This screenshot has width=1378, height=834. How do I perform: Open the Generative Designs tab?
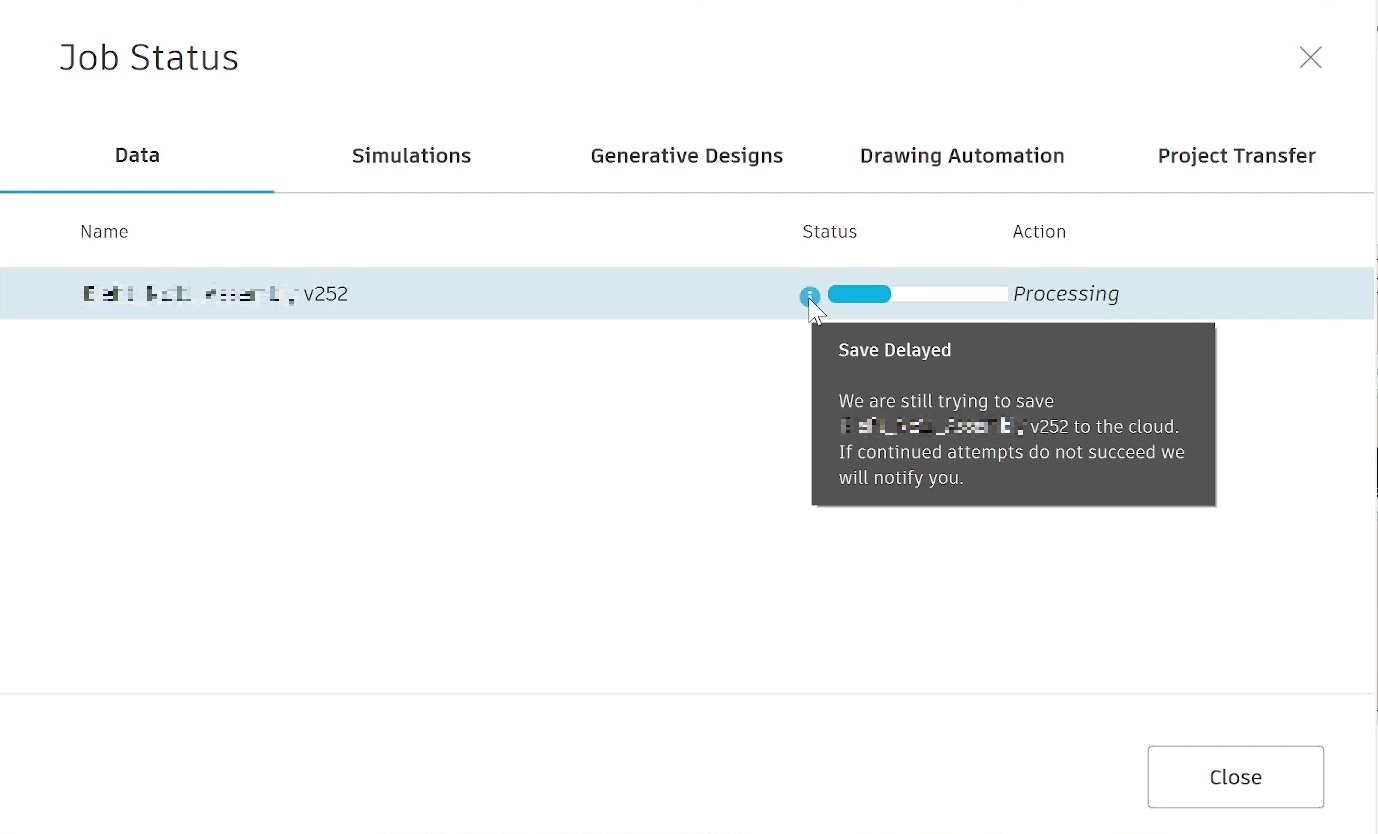coord(686,156)
